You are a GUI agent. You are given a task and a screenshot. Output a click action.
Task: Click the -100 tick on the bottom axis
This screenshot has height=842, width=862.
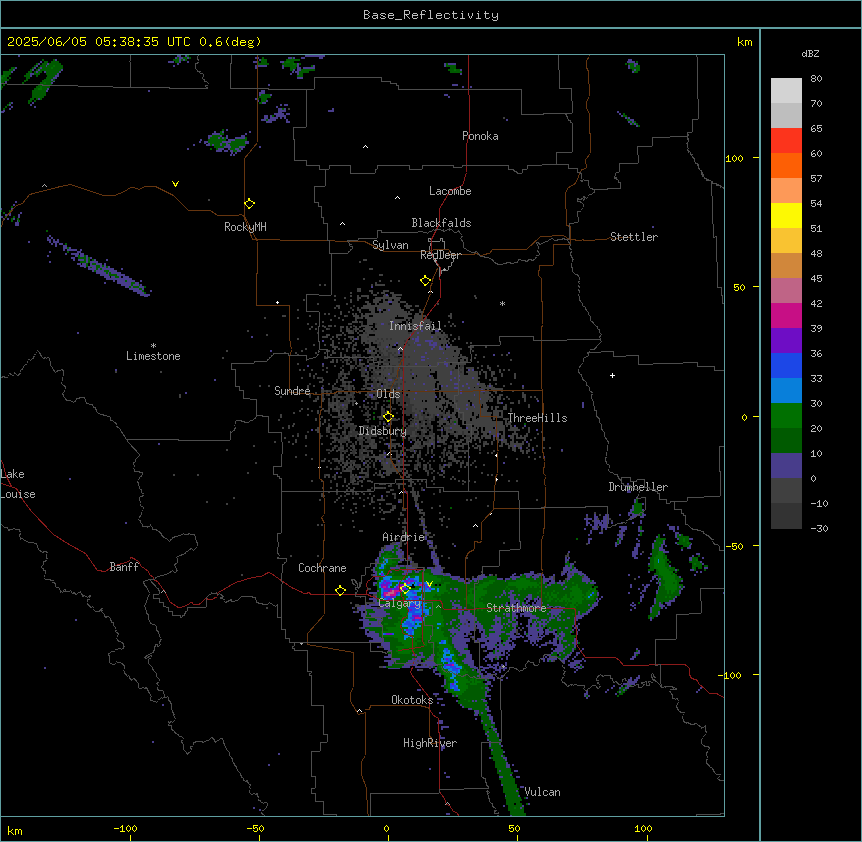coord(125,828)
